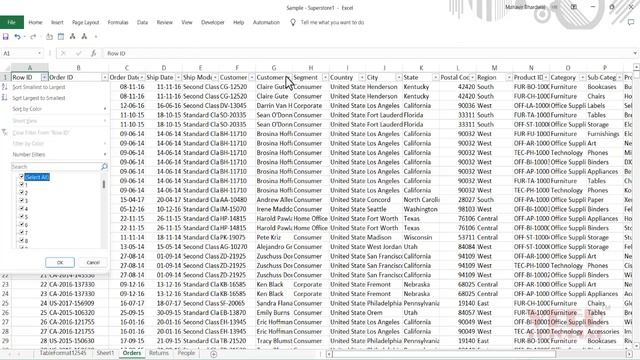Open comments pane icon at top right

(631, 22)
